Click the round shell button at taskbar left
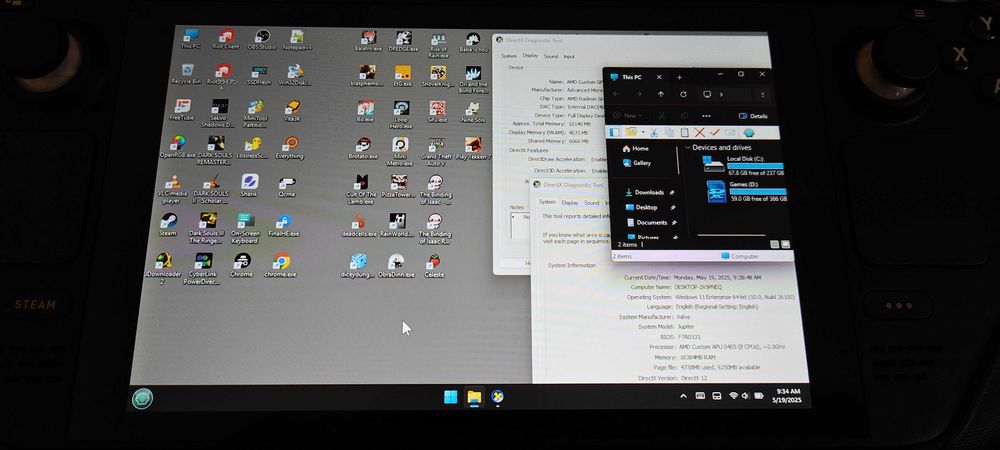This screenshot has width=1000, height=450. [x=142, y=398]
